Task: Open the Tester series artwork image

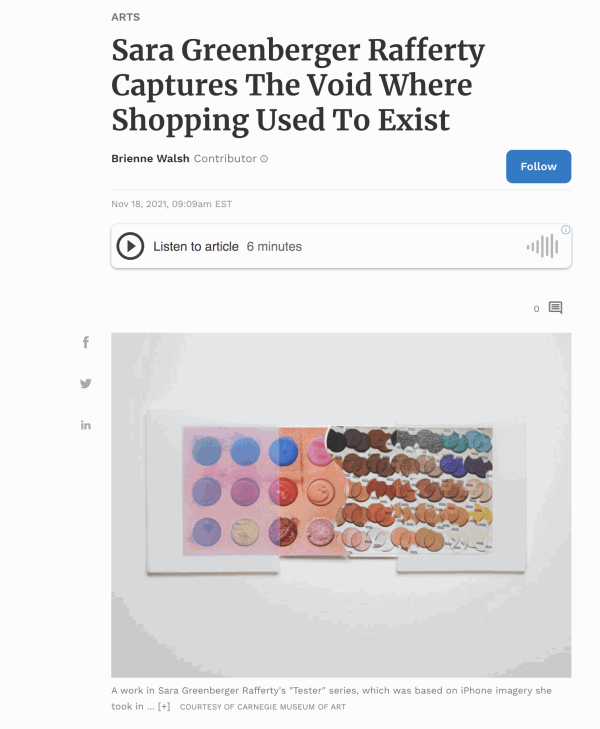Action: click(x=341, y=505)
